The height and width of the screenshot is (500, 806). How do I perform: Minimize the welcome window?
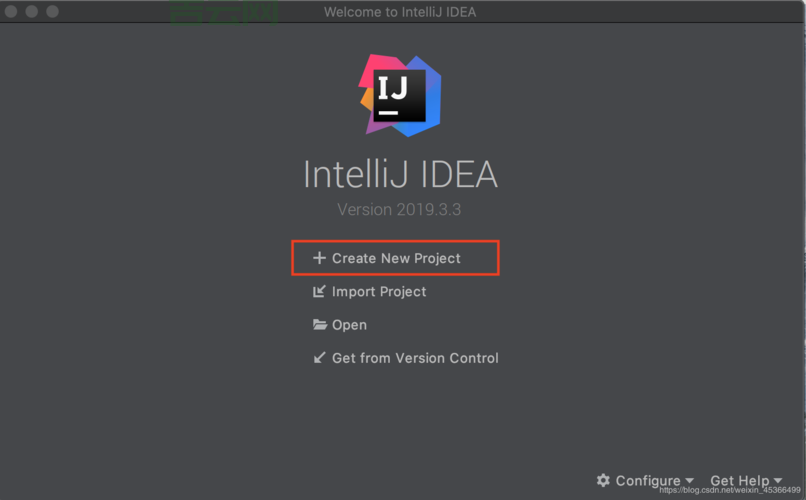(32, 11)
